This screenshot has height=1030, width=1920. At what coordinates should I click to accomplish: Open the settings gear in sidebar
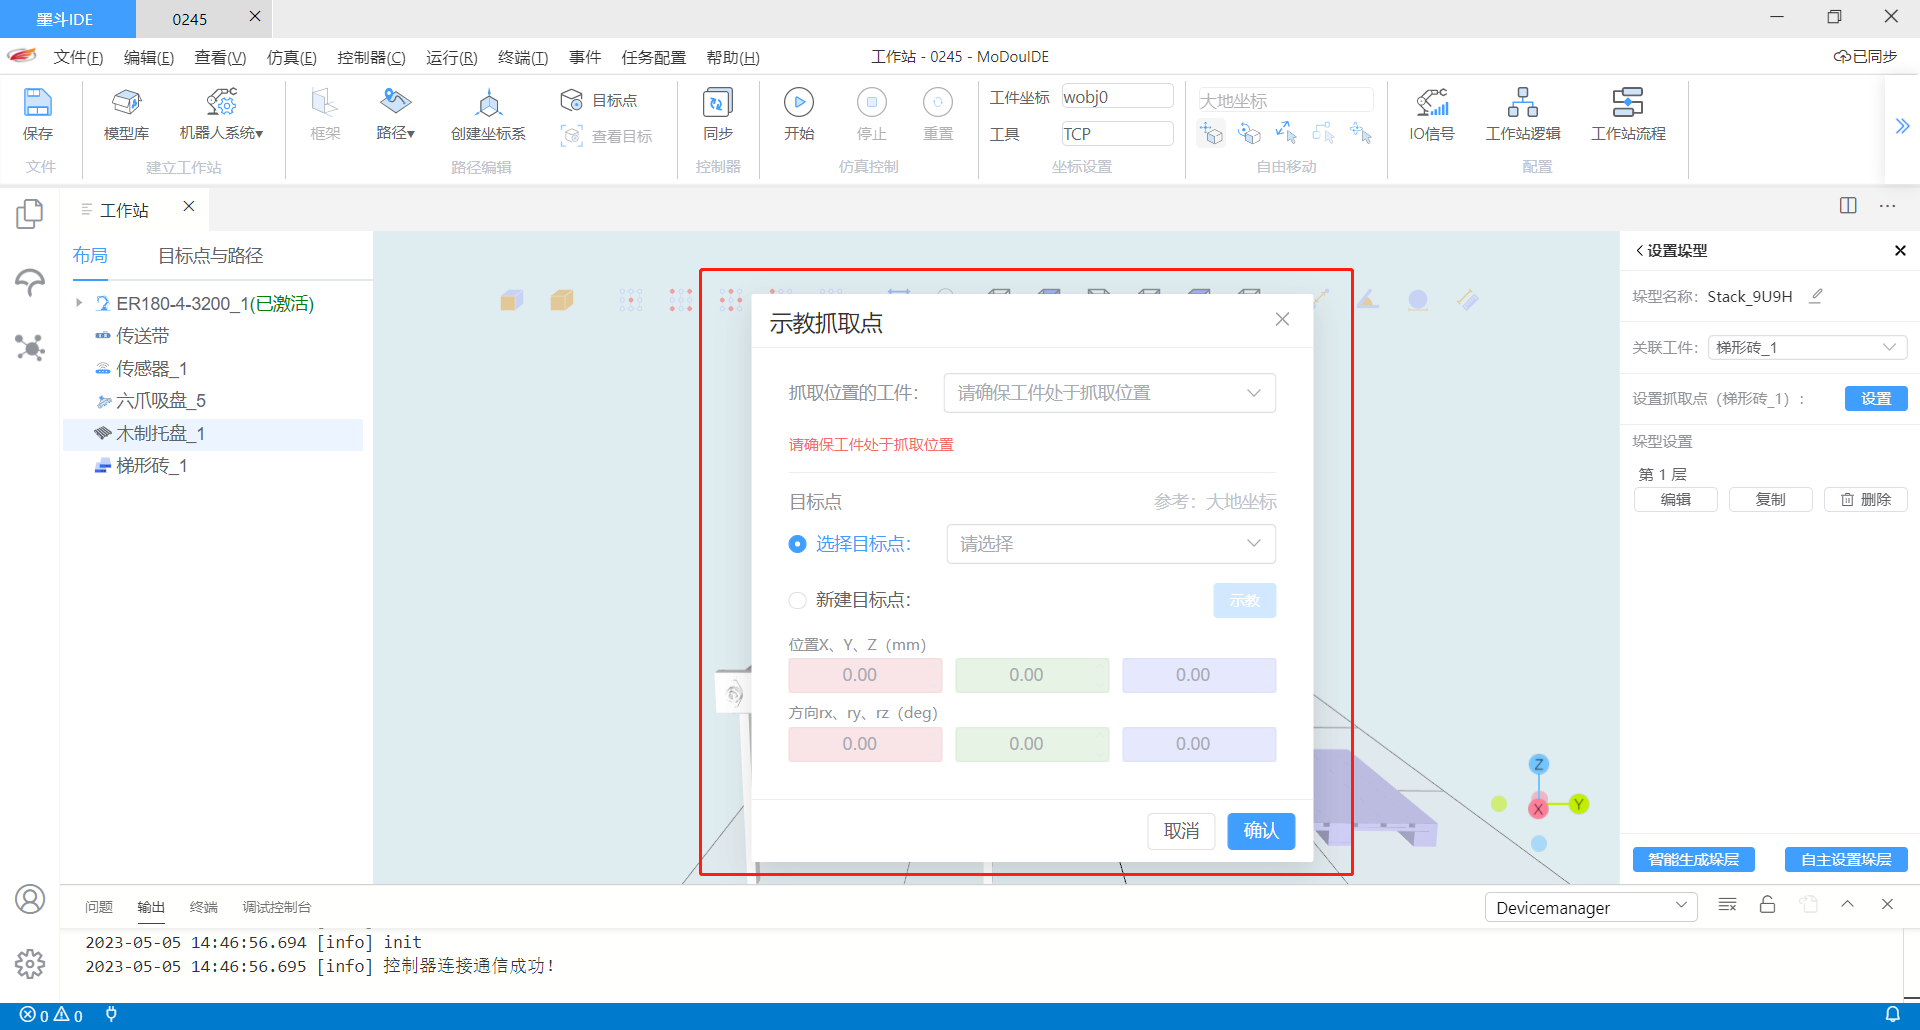30,964
